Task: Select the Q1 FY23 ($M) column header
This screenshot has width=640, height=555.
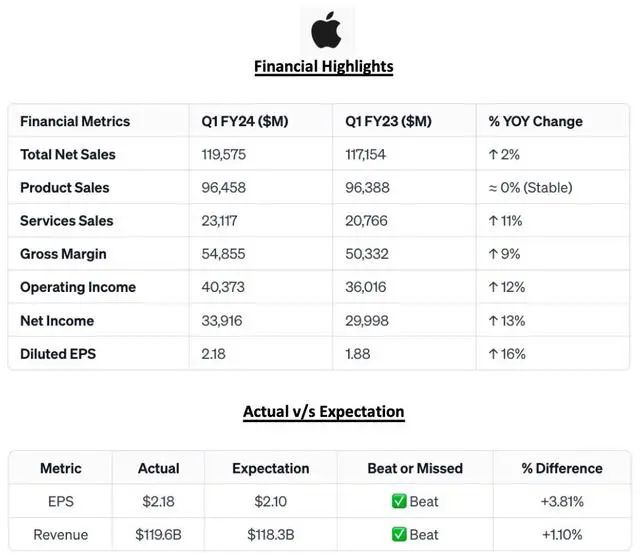Action: coord(388,121)
